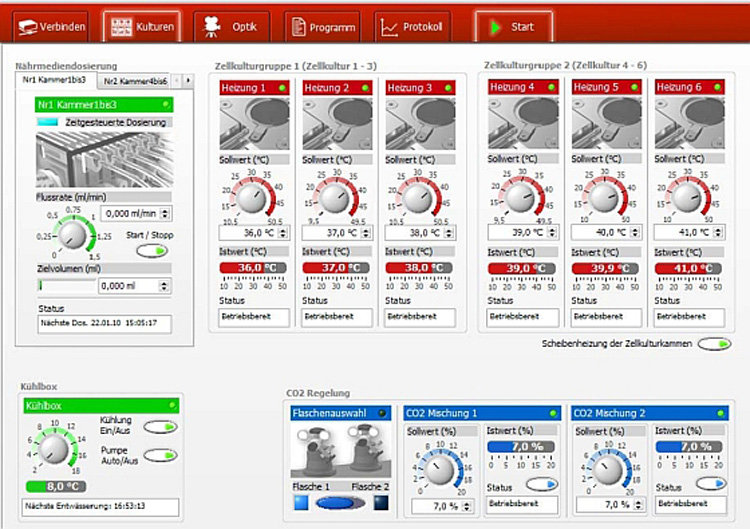The image size is (750, 529).
Task: Click the Kühlbox 8,0 °C temperature display
Action: click(x=56, y=486)
